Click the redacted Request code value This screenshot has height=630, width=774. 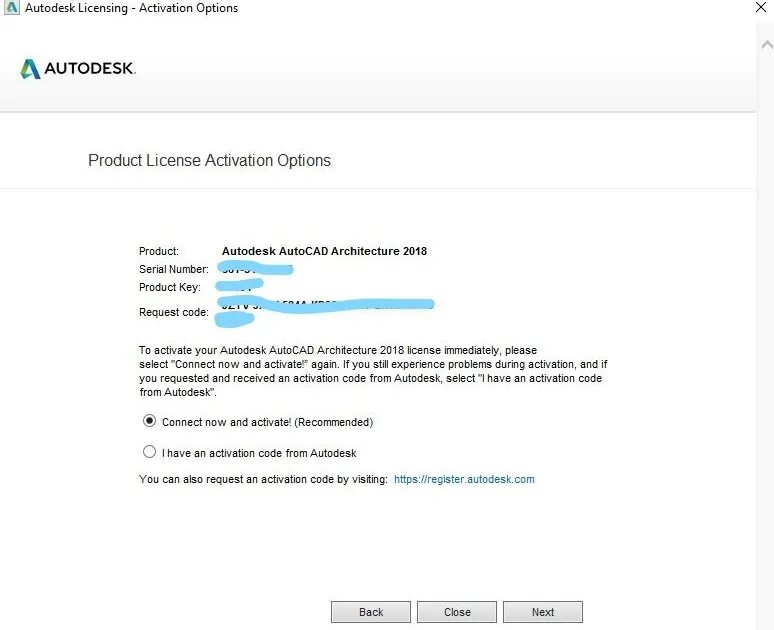[x=320, y=306]
